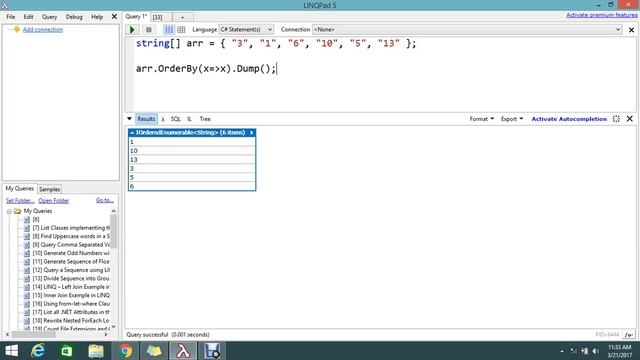Click the LINQPad lambda taskbar icon
Image resolution: width=640 pixels, height=360 pixels.
click(183, 351)
